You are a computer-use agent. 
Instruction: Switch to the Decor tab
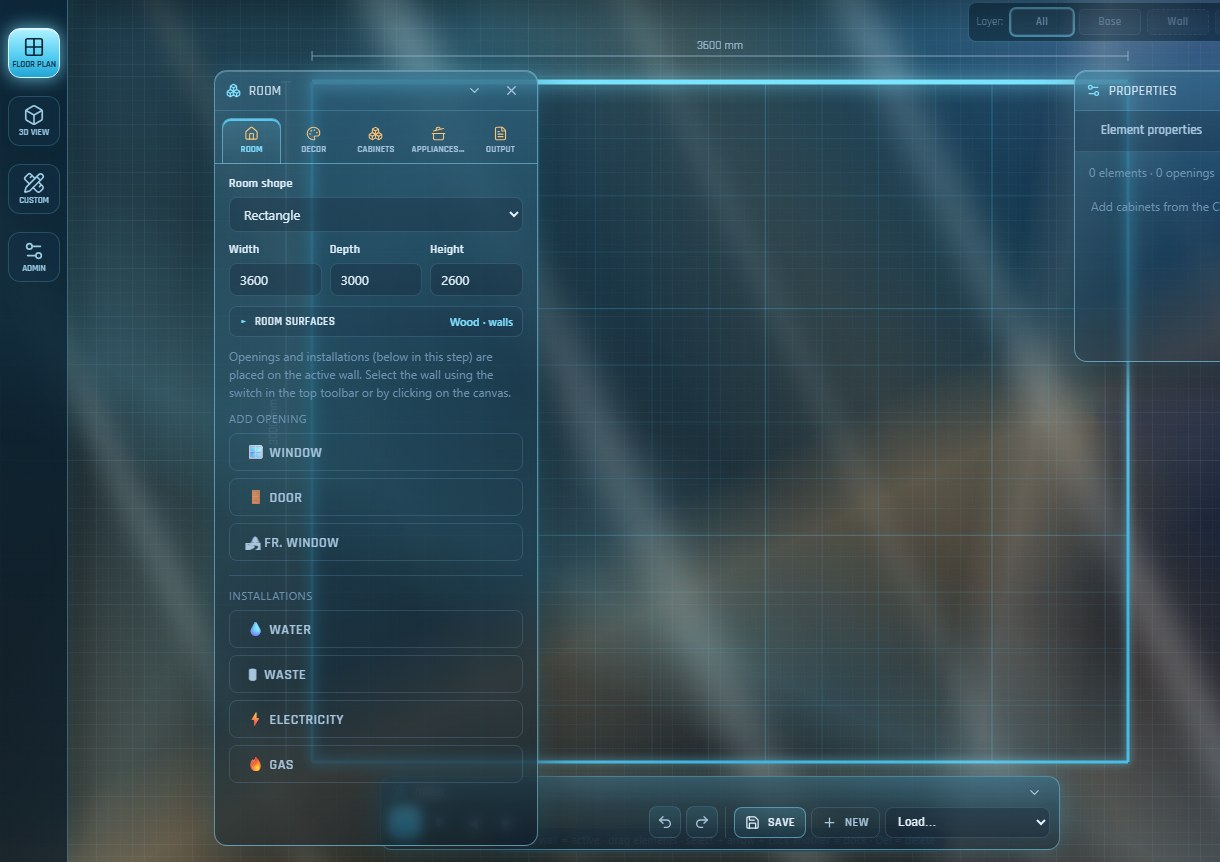(313, 140)
